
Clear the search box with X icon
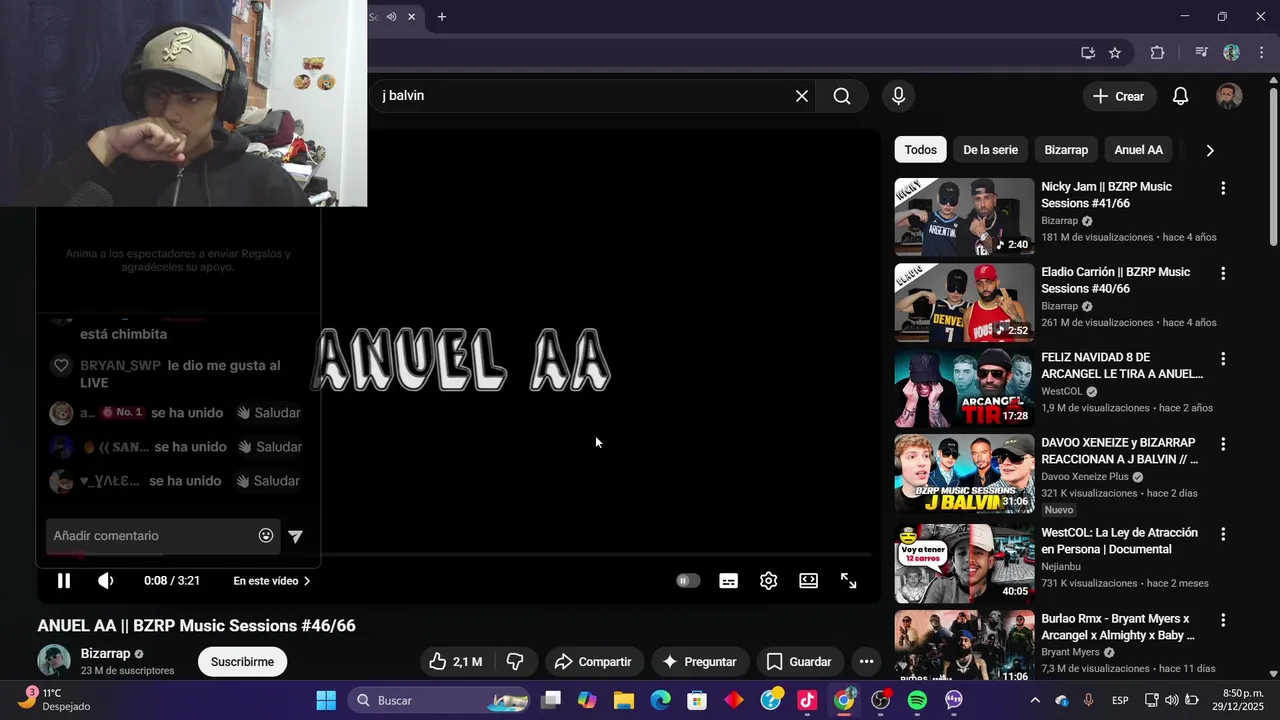[x=802, y=96]
